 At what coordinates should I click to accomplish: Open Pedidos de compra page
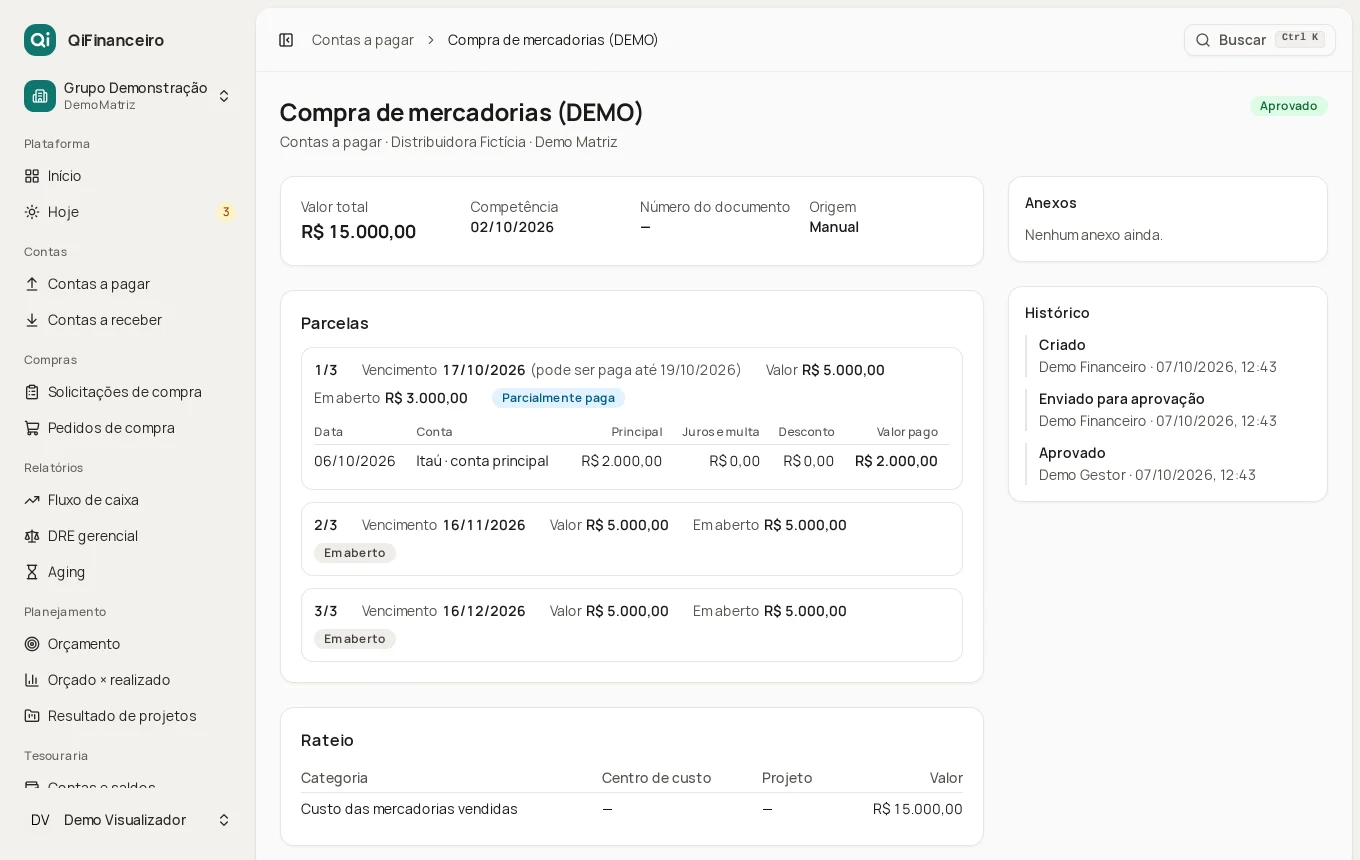tap(128, 428)
